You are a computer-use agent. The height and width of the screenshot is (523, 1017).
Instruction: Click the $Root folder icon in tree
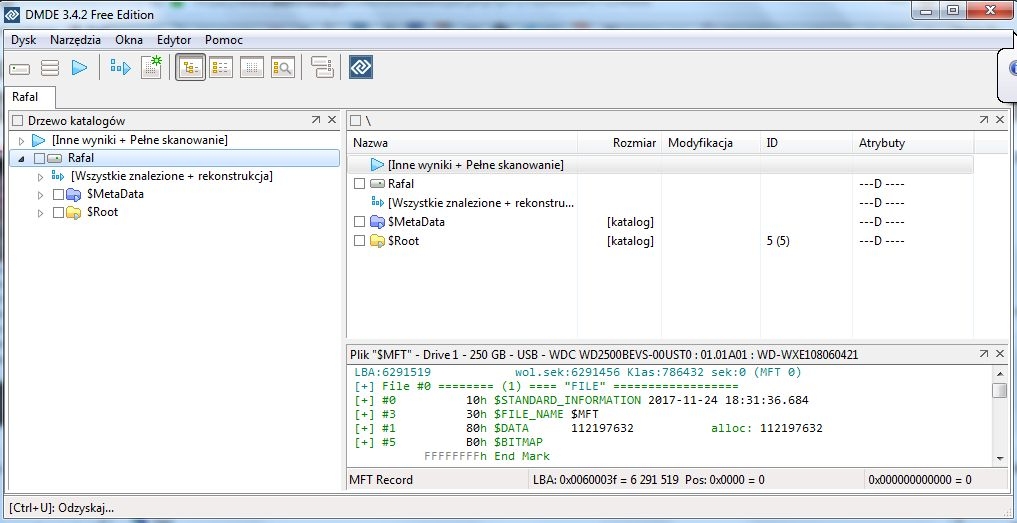point(73,212)
